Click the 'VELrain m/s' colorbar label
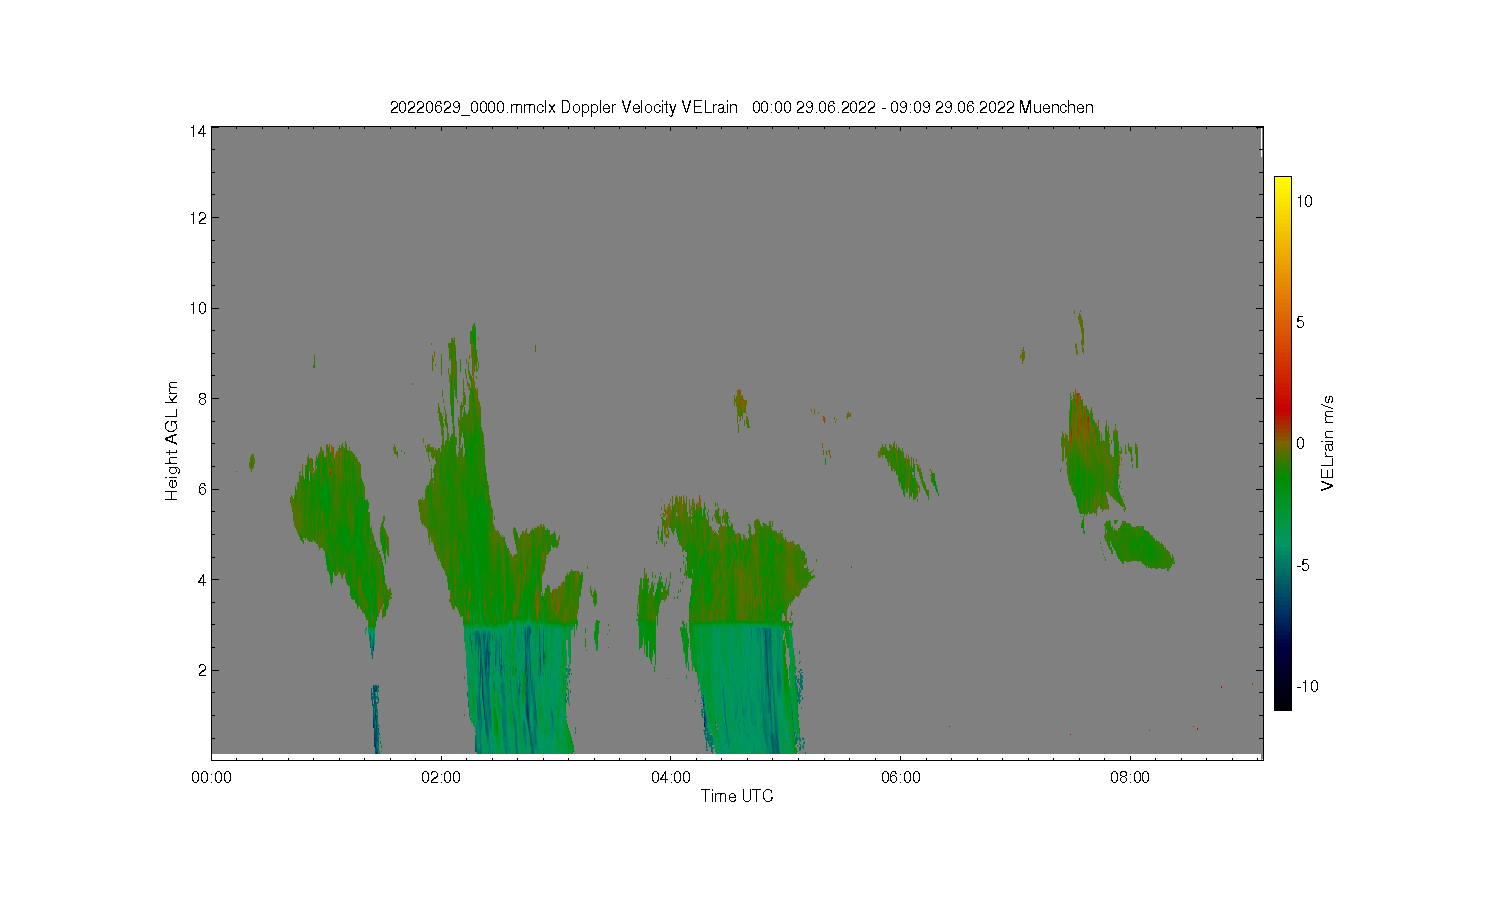Viewport: 1500px width, 900px height. click(x=1328, y=443)
